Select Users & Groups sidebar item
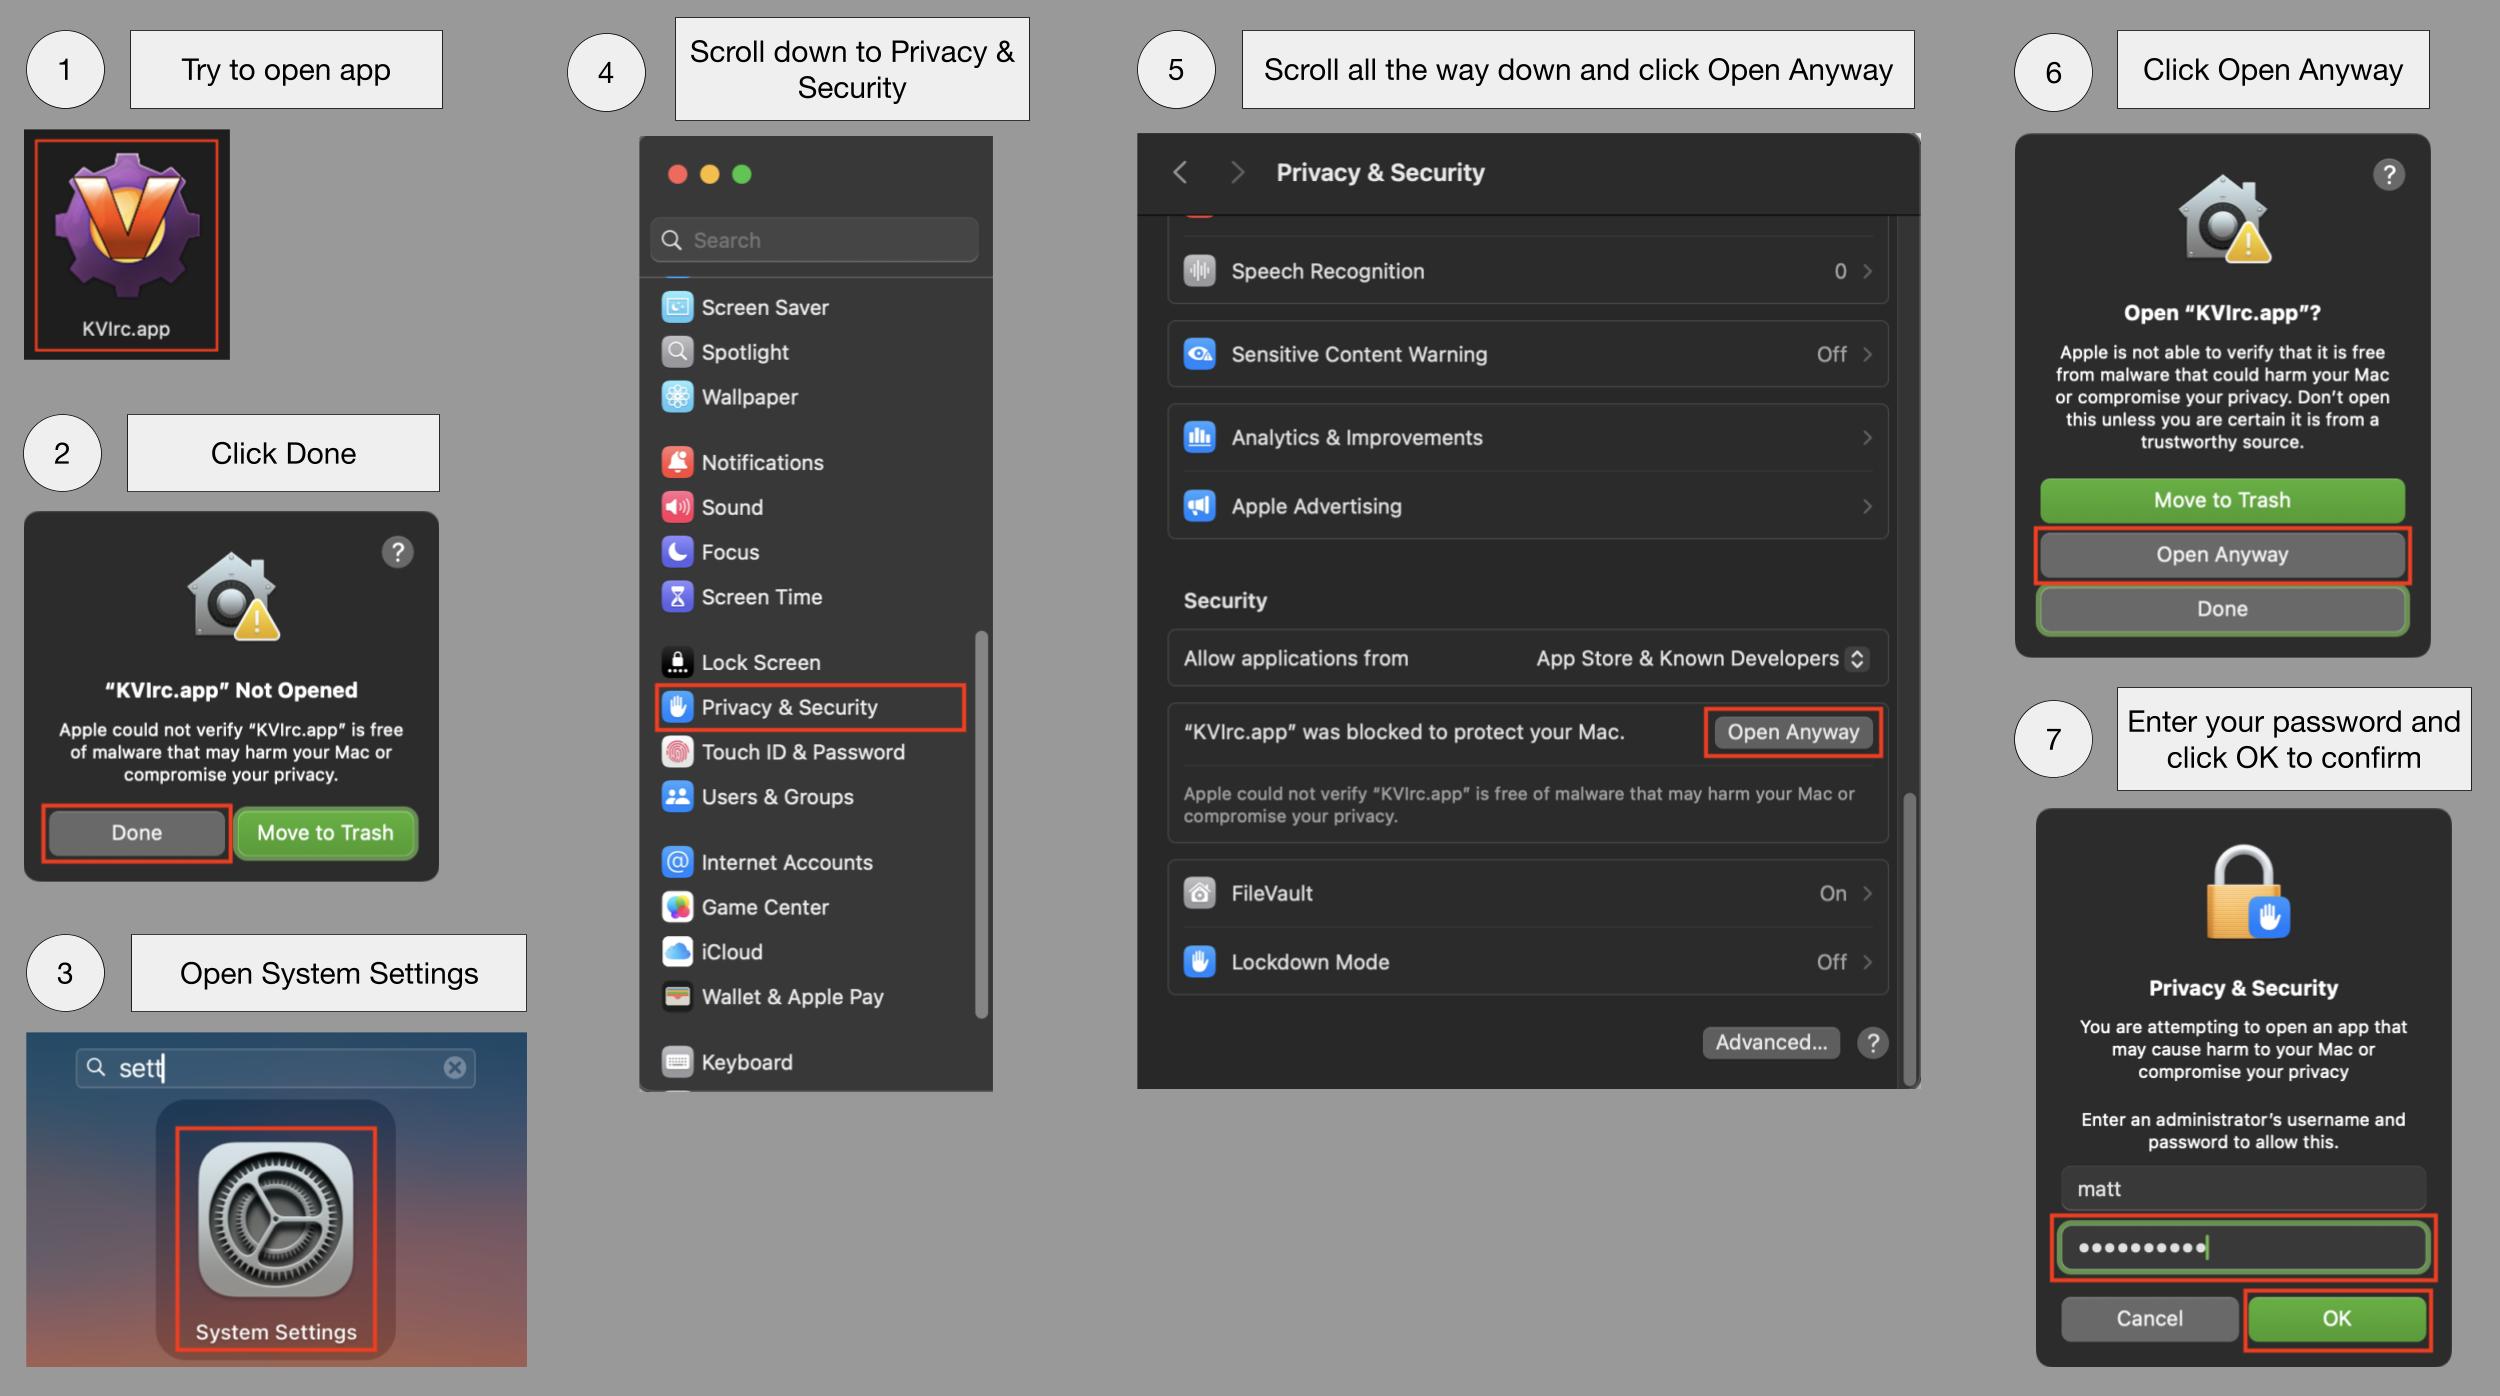Image resolution: width=2500 pixels, height=1396 pixels. coord(810,797)
